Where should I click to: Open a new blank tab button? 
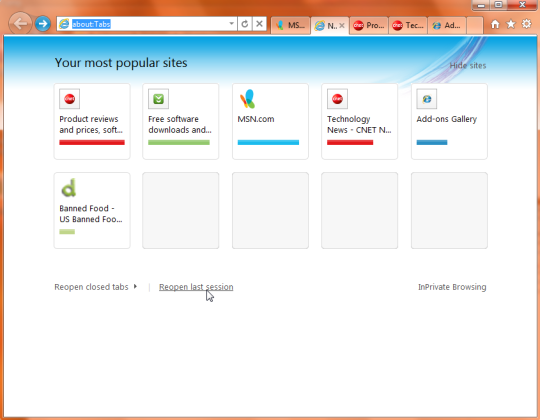click(x=475, y=25)
